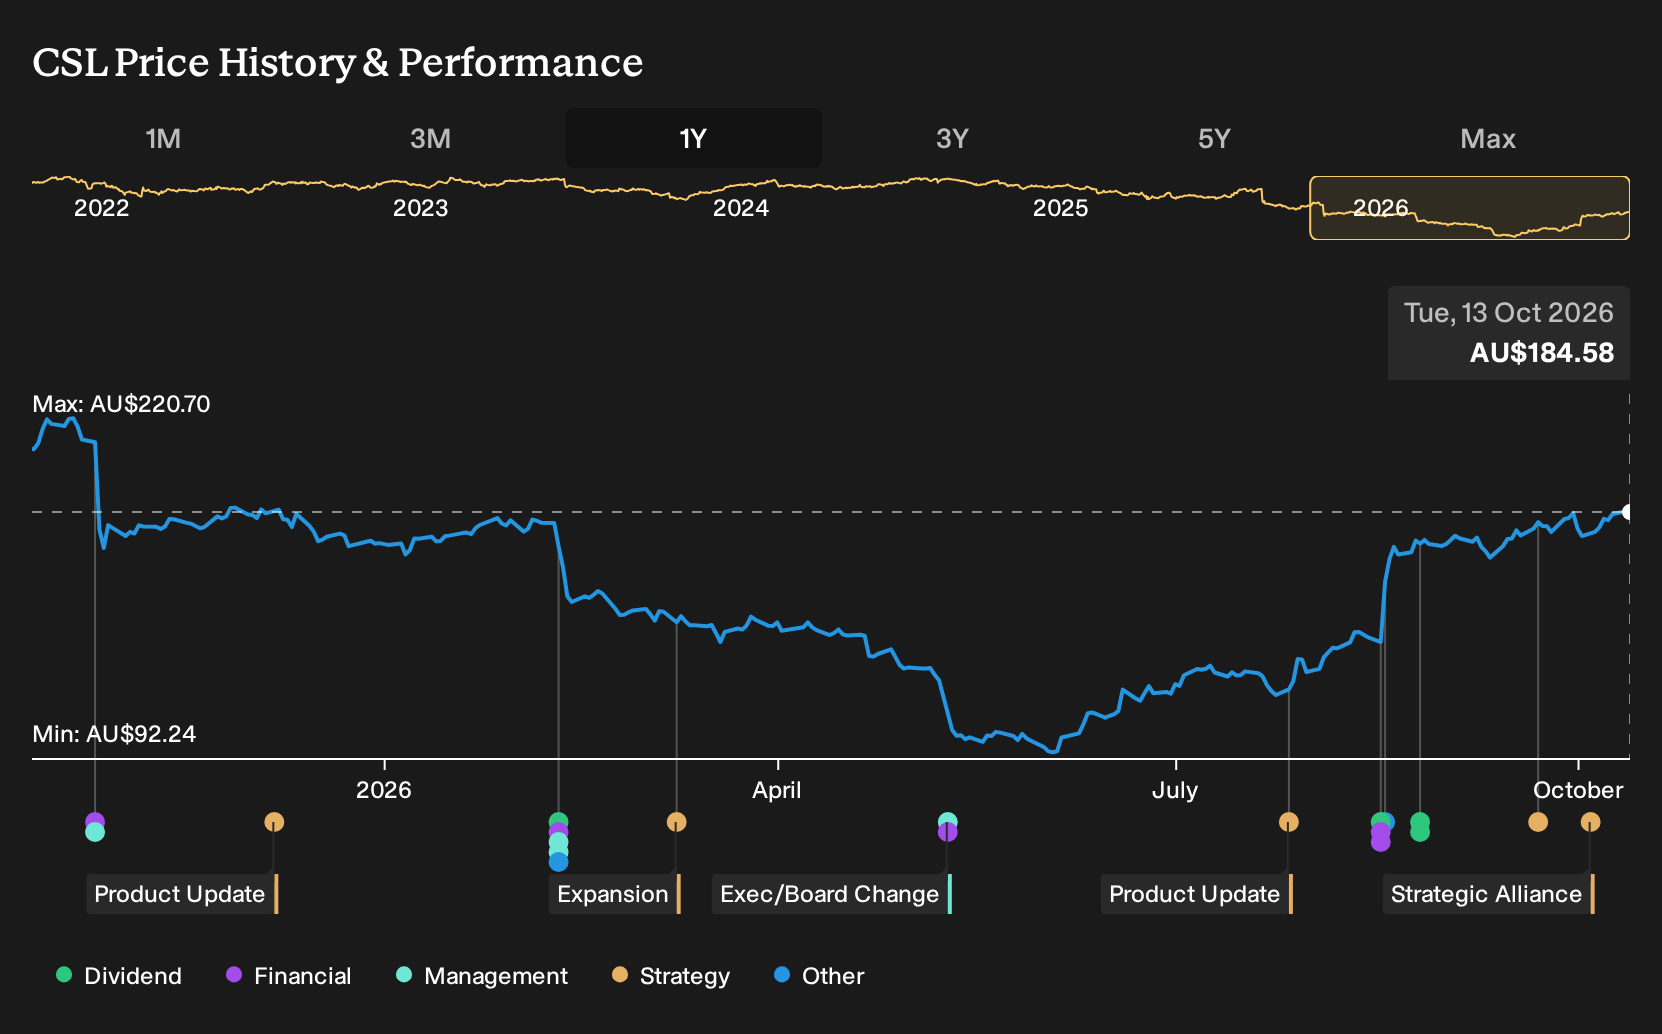Jump to 2022 on the overview sparkline
This screenshot has height=1034, width=1662.
click(x=102, y=208)
